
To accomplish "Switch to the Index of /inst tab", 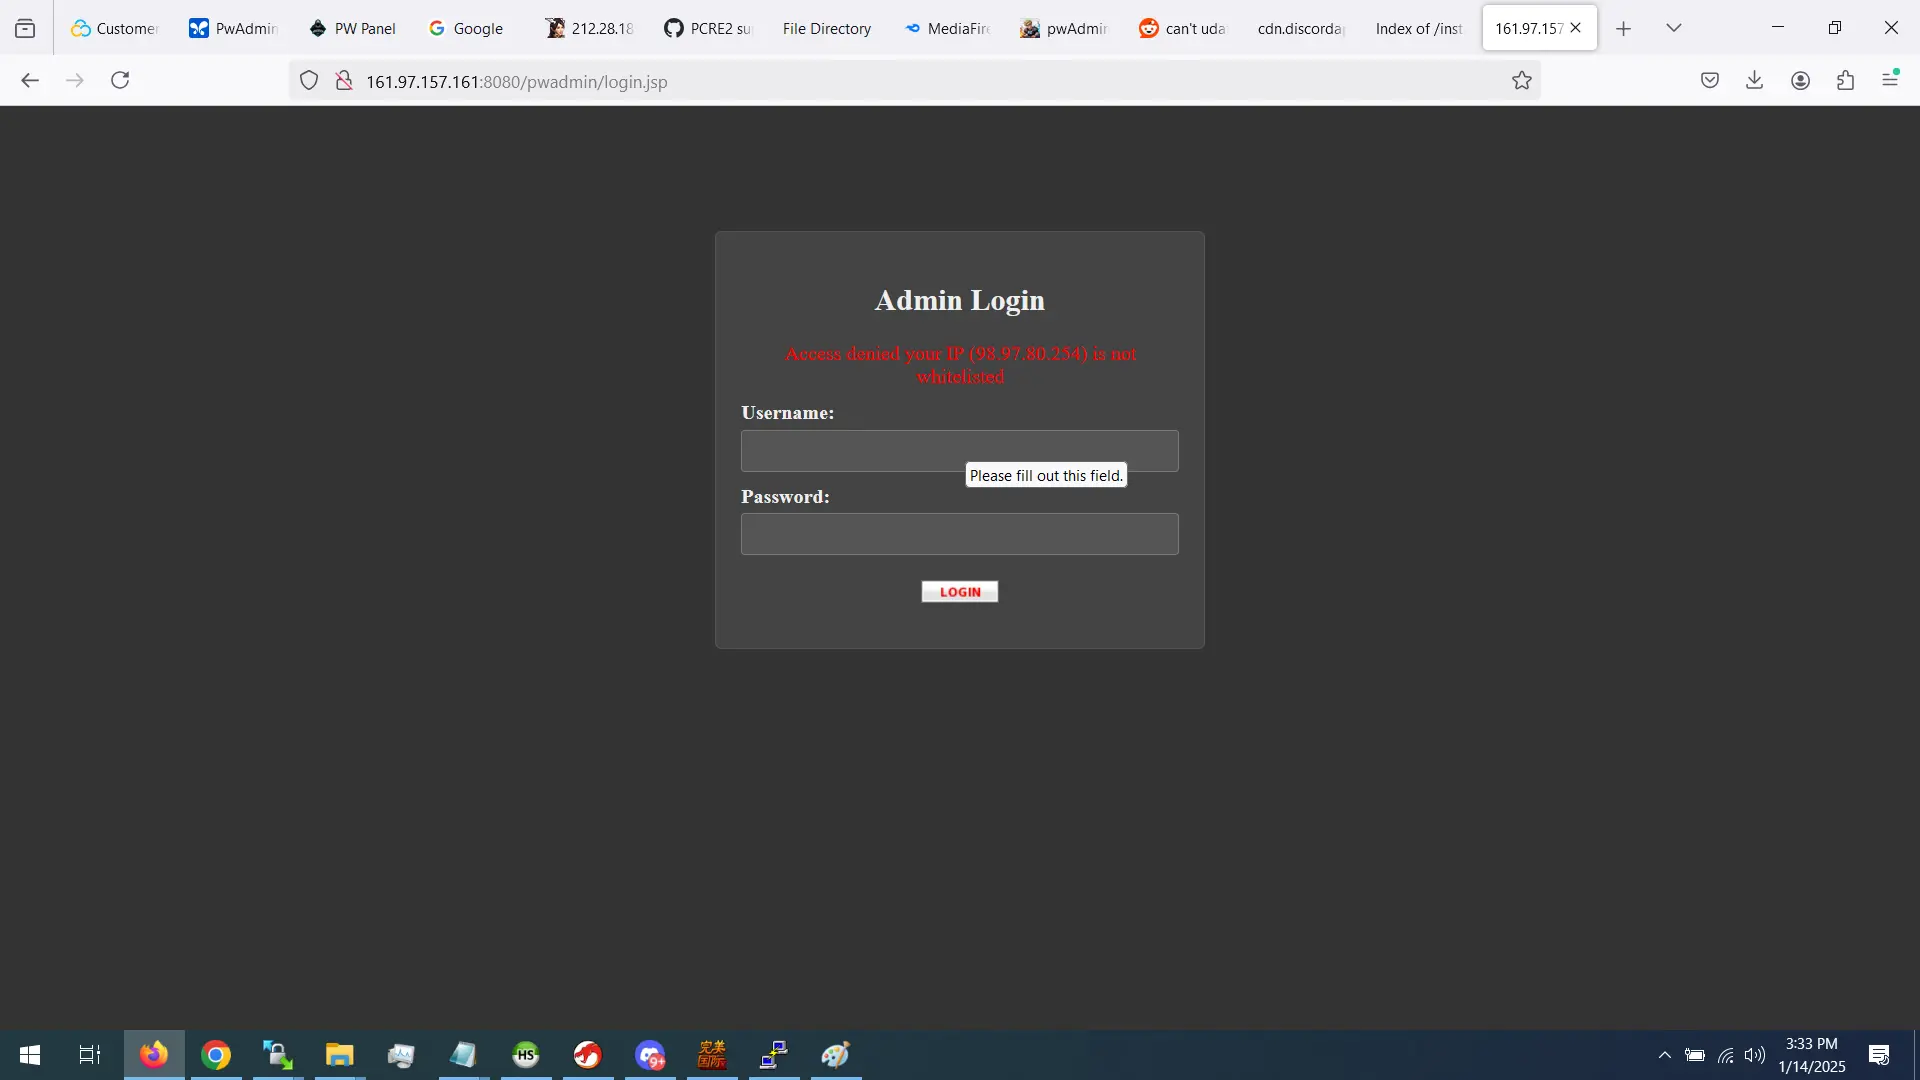I will point(1419,28).
